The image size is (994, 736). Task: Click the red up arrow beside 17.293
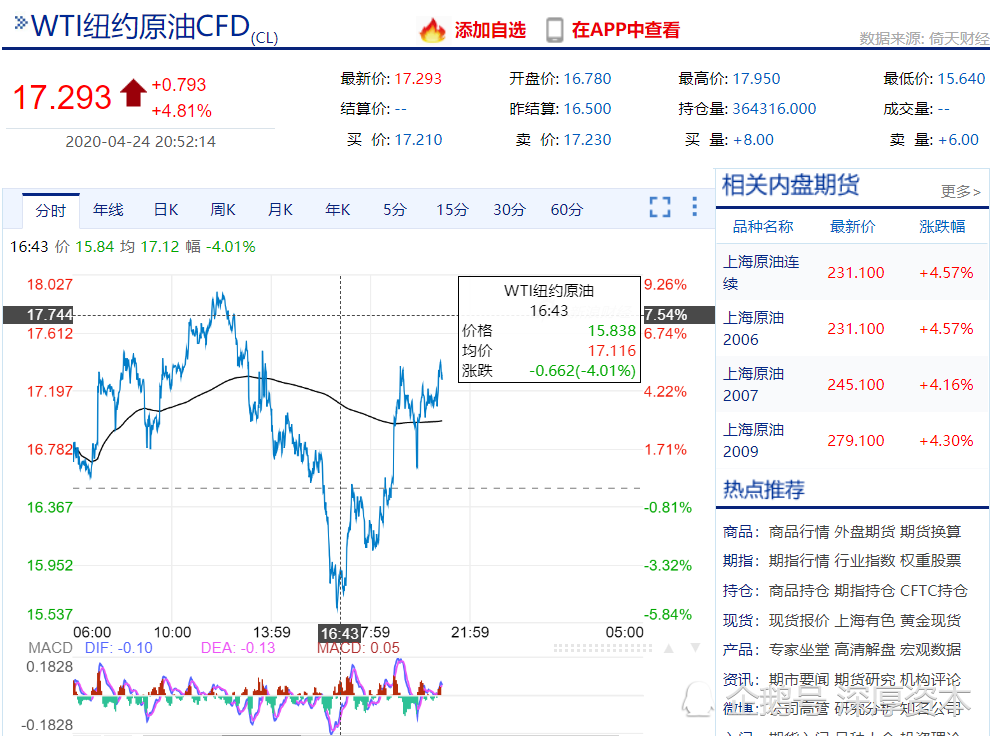pos(133,93)
